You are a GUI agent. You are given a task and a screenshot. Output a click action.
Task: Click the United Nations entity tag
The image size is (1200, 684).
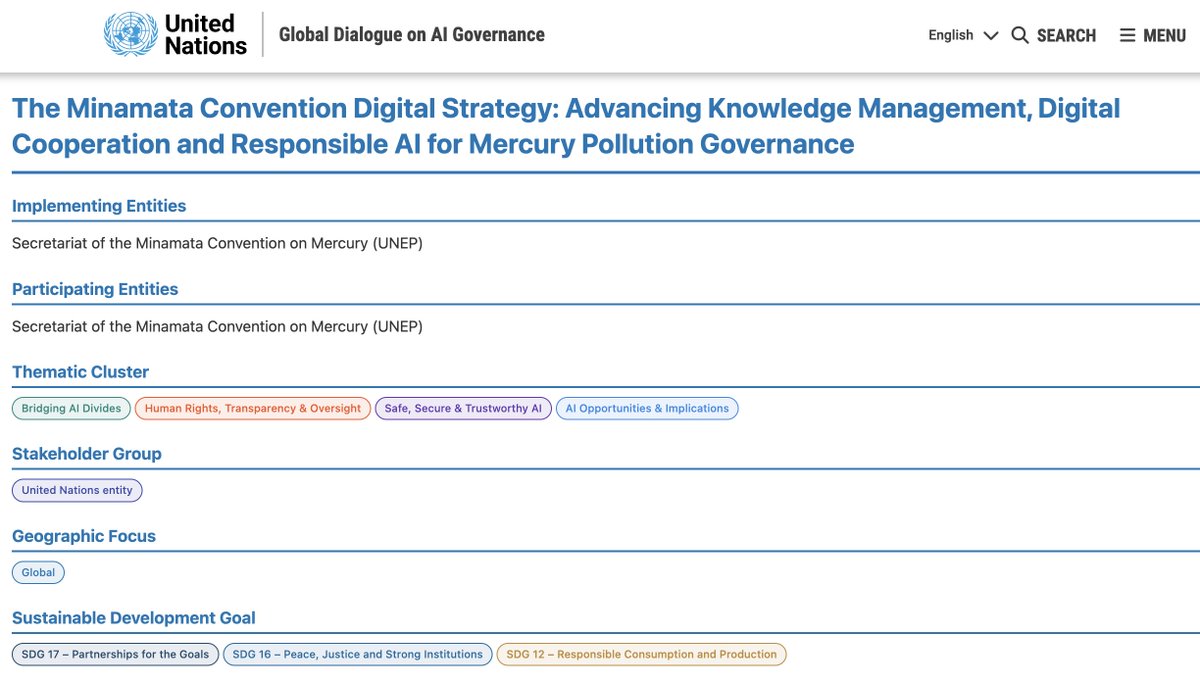pyautogui.click(x=77, y=490)
